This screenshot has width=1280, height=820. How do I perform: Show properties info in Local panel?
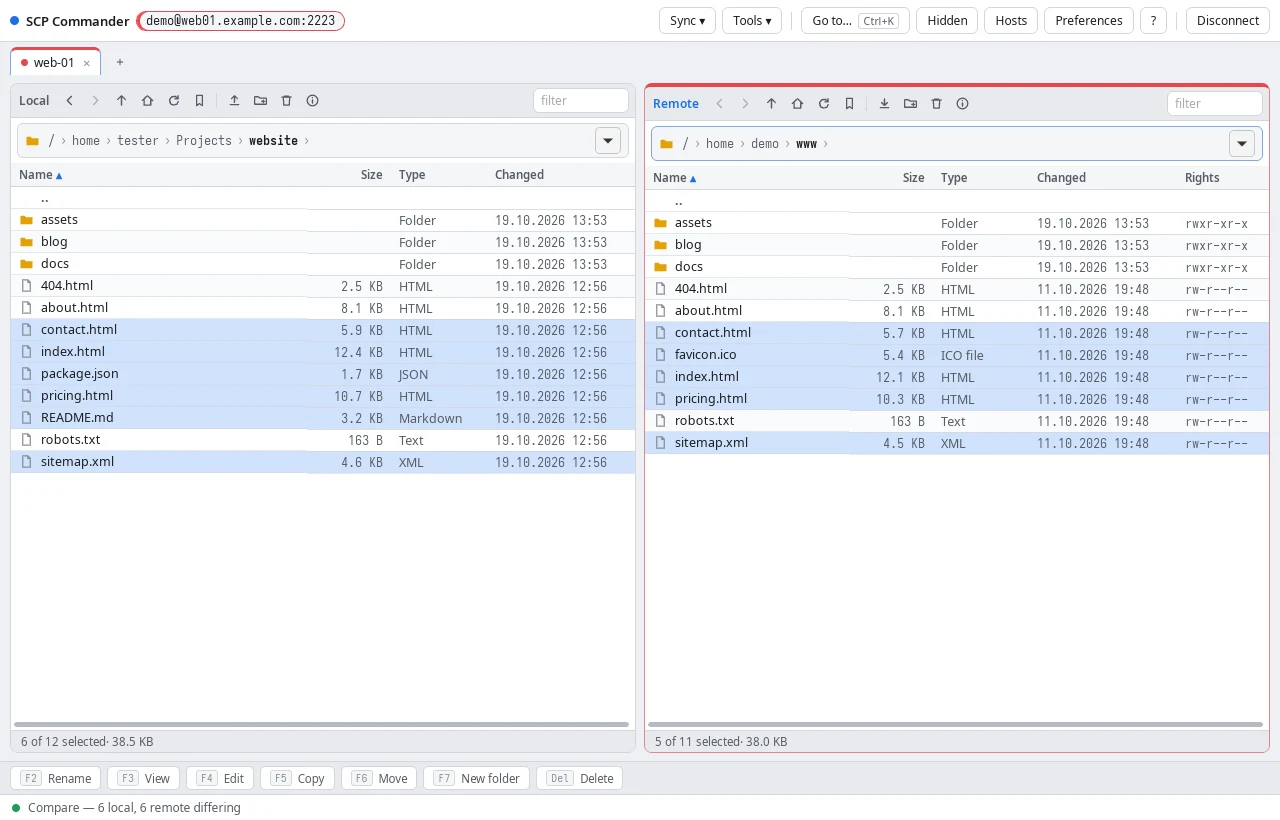[313, 100]
